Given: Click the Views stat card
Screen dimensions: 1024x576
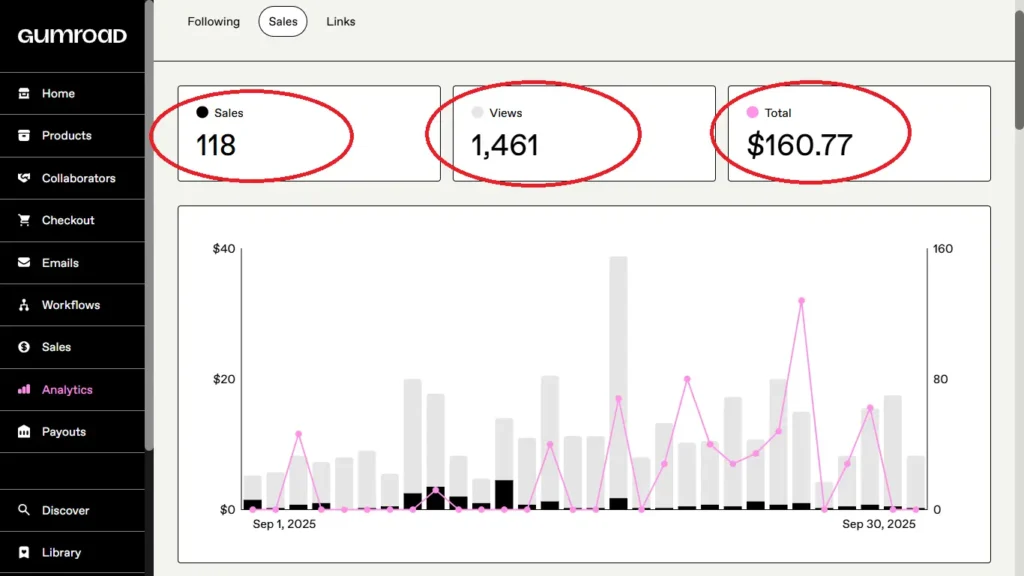Looking at the screenshot, I should 584,133.
